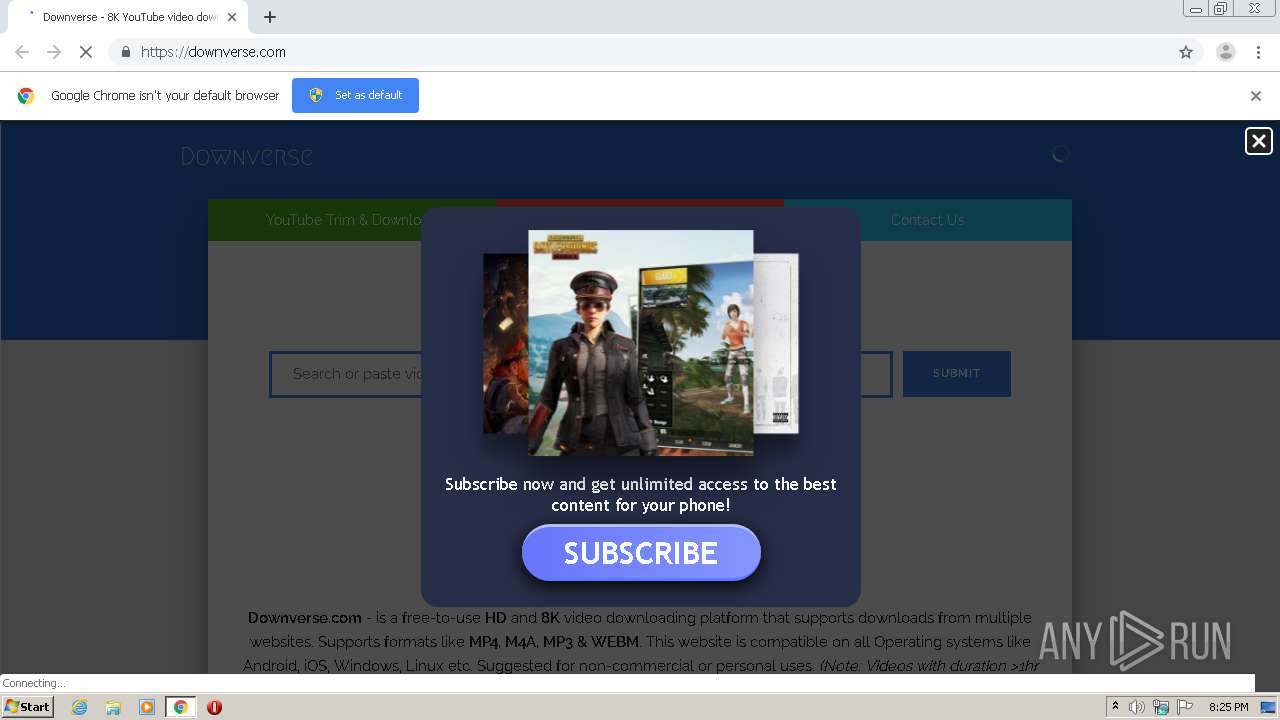Open a new browser tab
This screenshot has width=1280, height=720.
pyautogui.click(x=270, y=17)
